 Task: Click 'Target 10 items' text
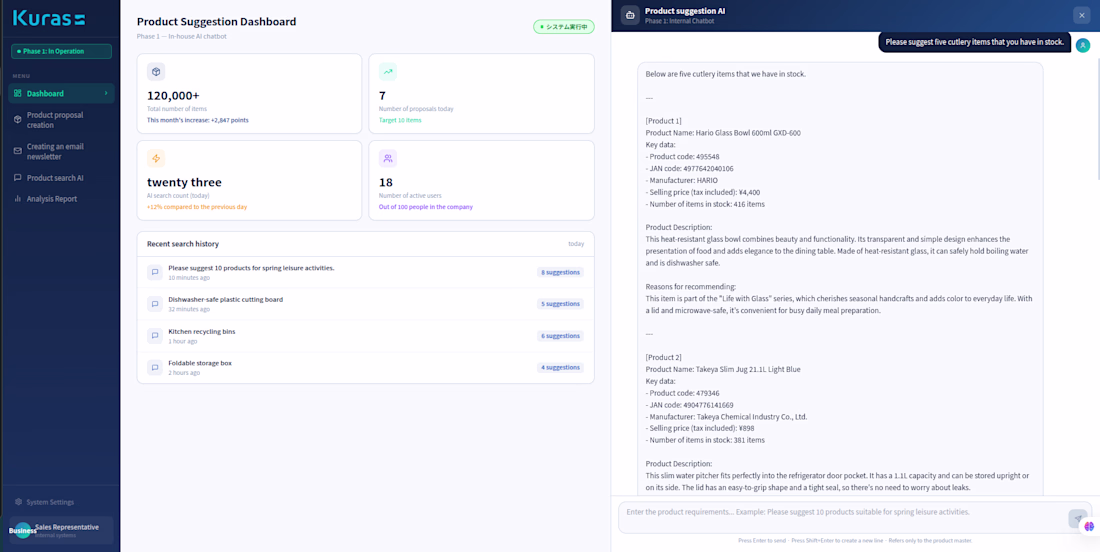coord(400,120)
